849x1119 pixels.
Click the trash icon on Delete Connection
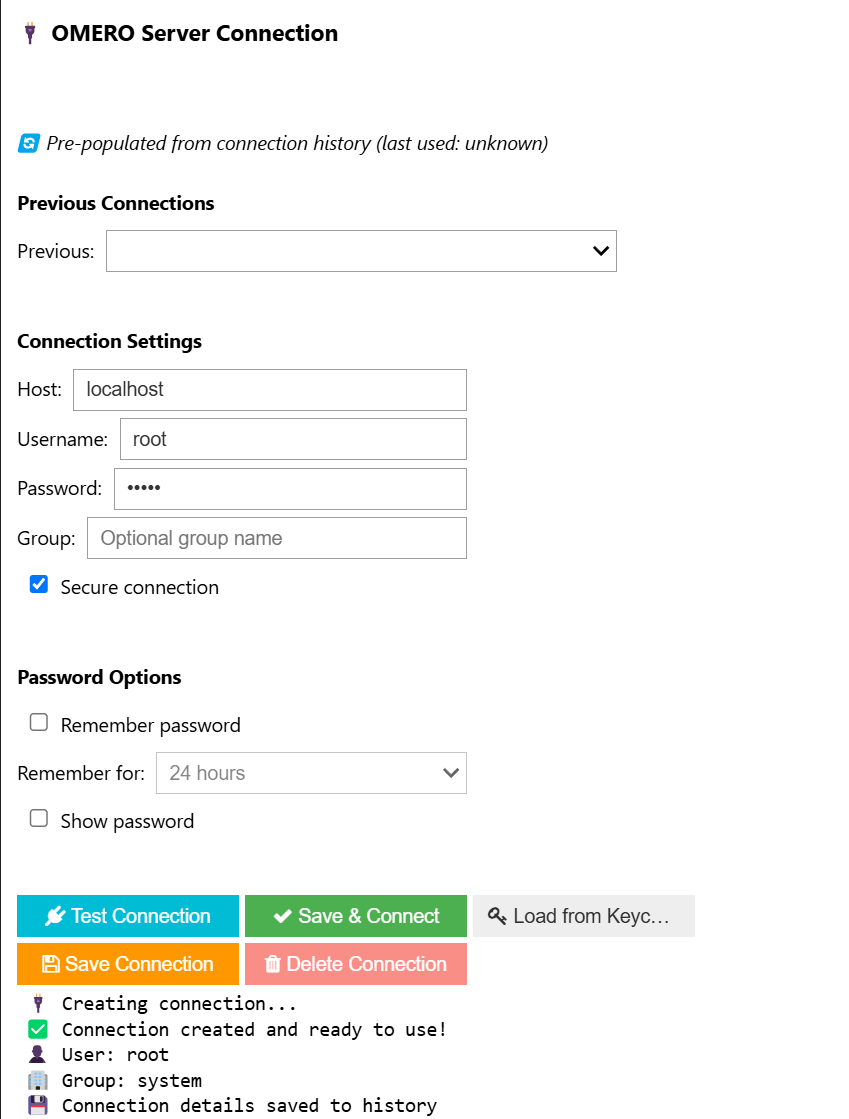[272, 964]
